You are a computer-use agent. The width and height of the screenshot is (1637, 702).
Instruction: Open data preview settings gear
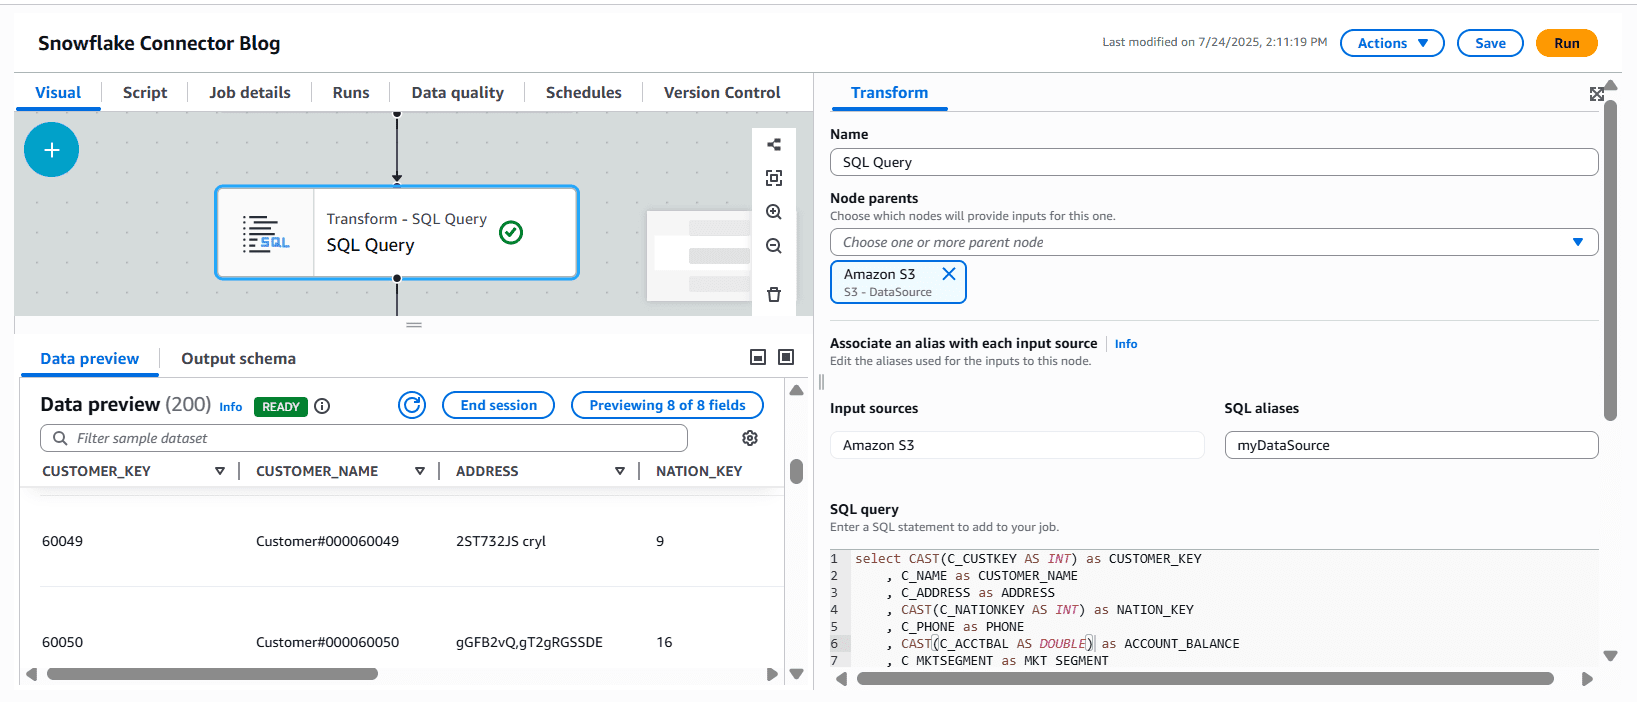(x=750, y=438)
